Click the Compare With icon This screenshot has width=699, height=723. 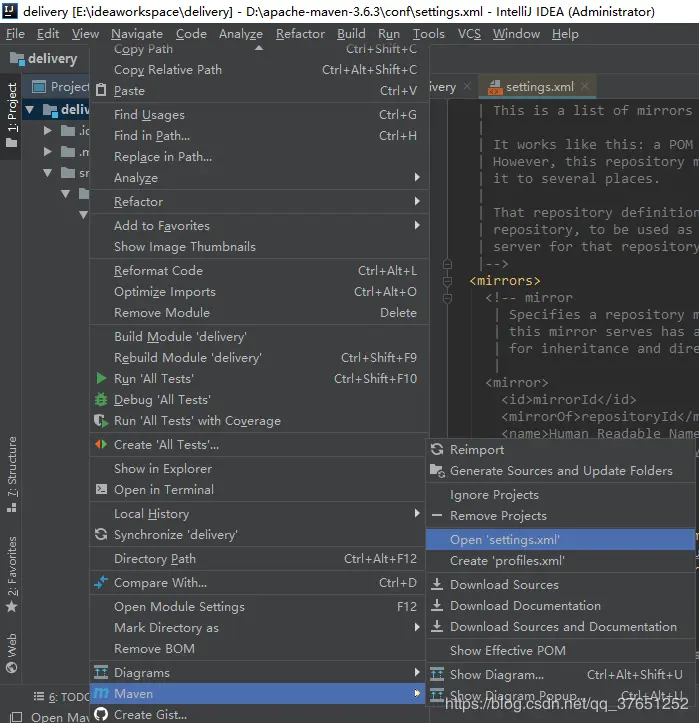click(101, 583)
